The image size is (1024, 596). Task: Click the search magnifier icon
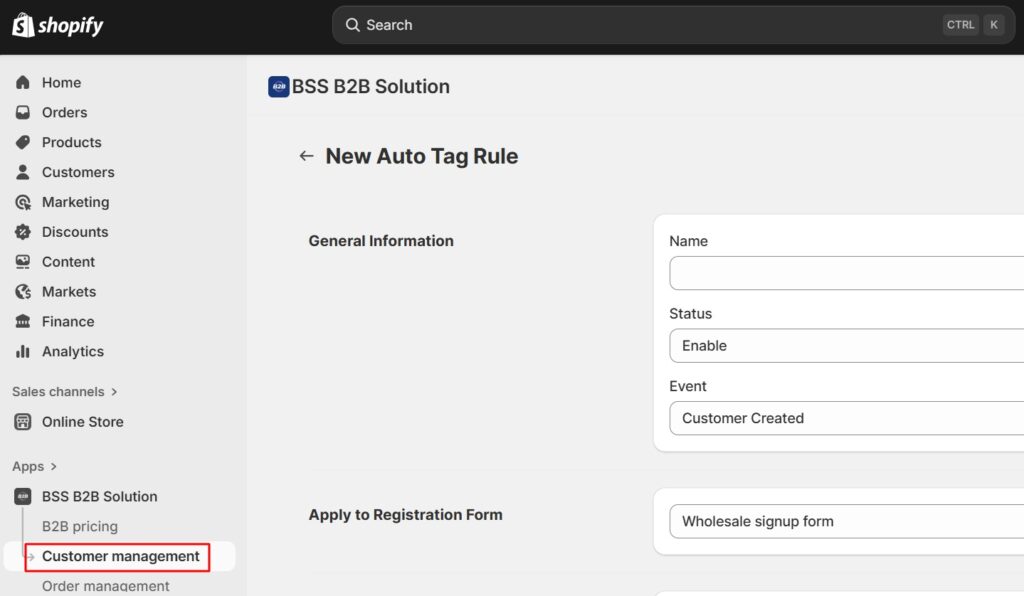click(353, 25)
